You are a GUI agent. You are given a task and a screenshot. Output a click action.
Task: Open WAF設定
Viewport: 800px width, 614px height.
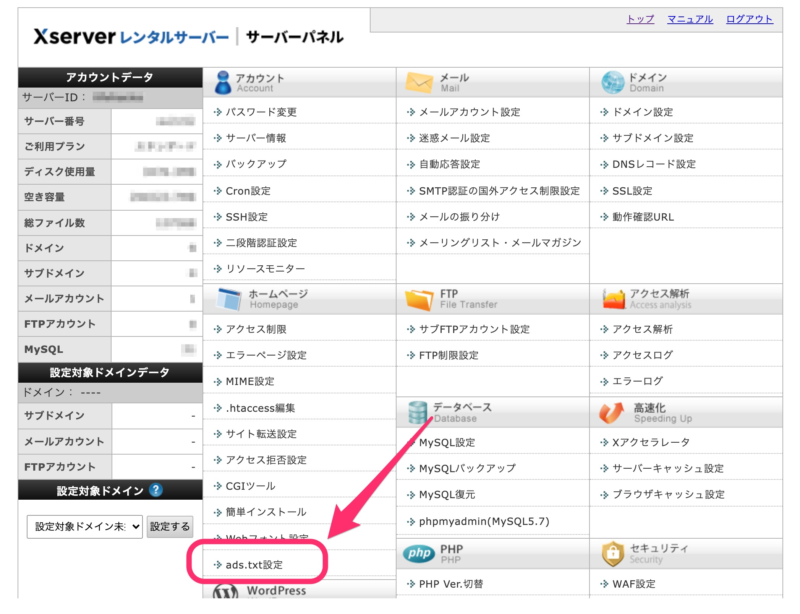[634, 584]
